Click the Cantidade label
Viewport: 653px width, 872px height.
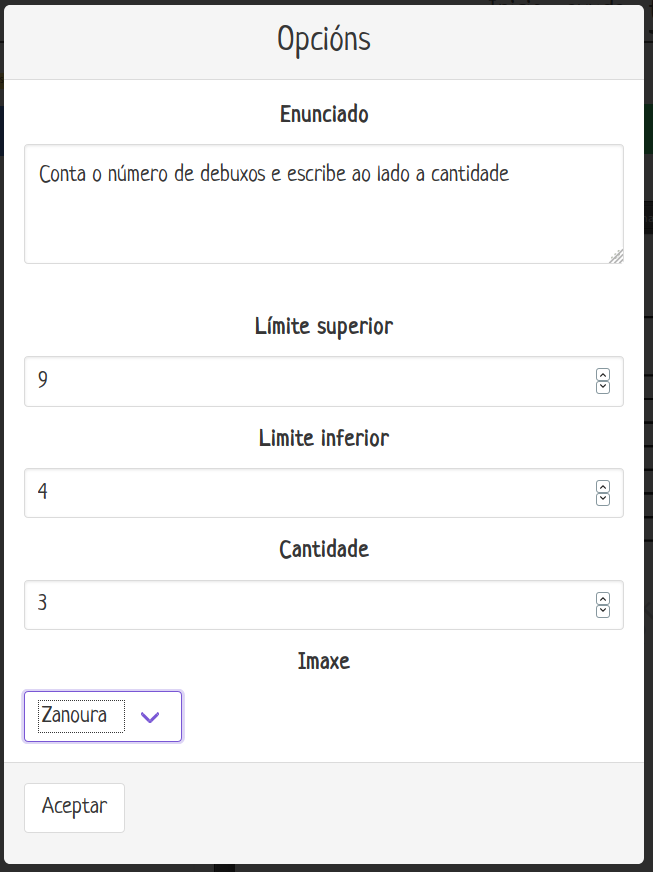click(x=324, y=549)
